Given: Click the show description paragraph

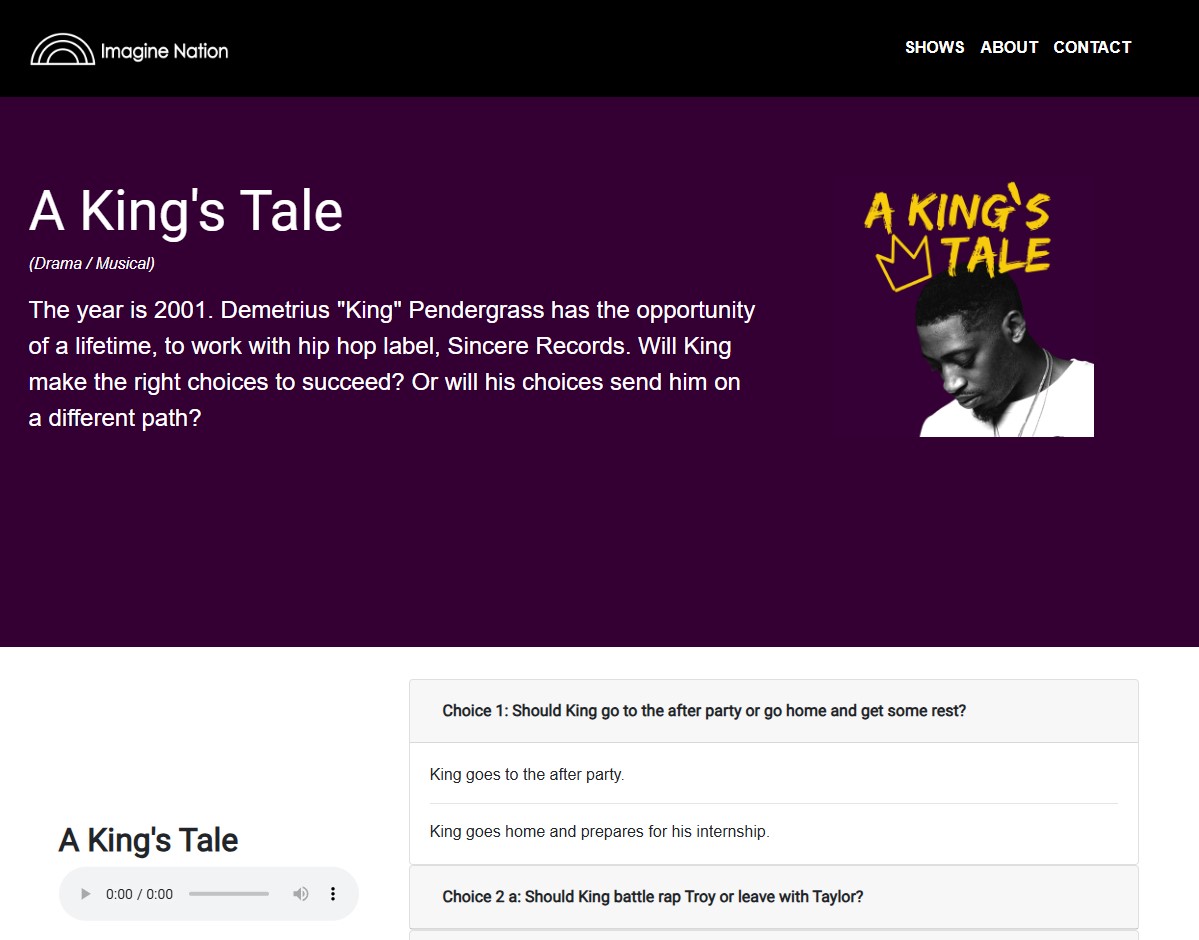Looking at the screenshot, I should pyautogui.click(x=392, y=364).
